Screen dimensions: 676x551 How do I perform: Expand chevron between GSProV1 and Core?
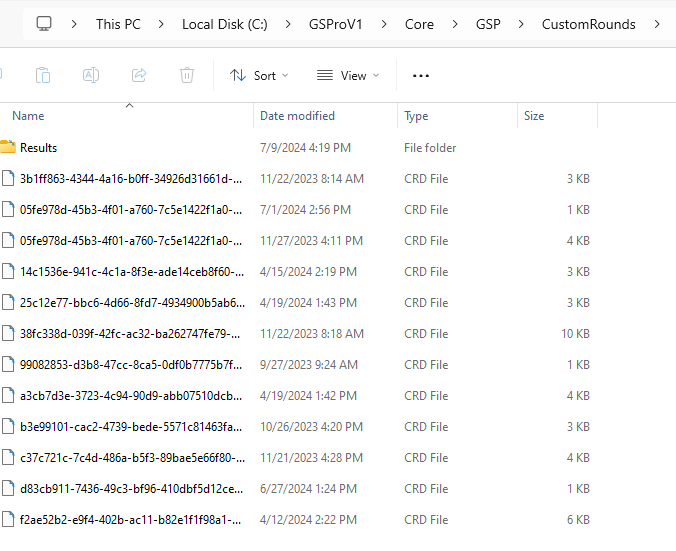(x=384, y=24)
